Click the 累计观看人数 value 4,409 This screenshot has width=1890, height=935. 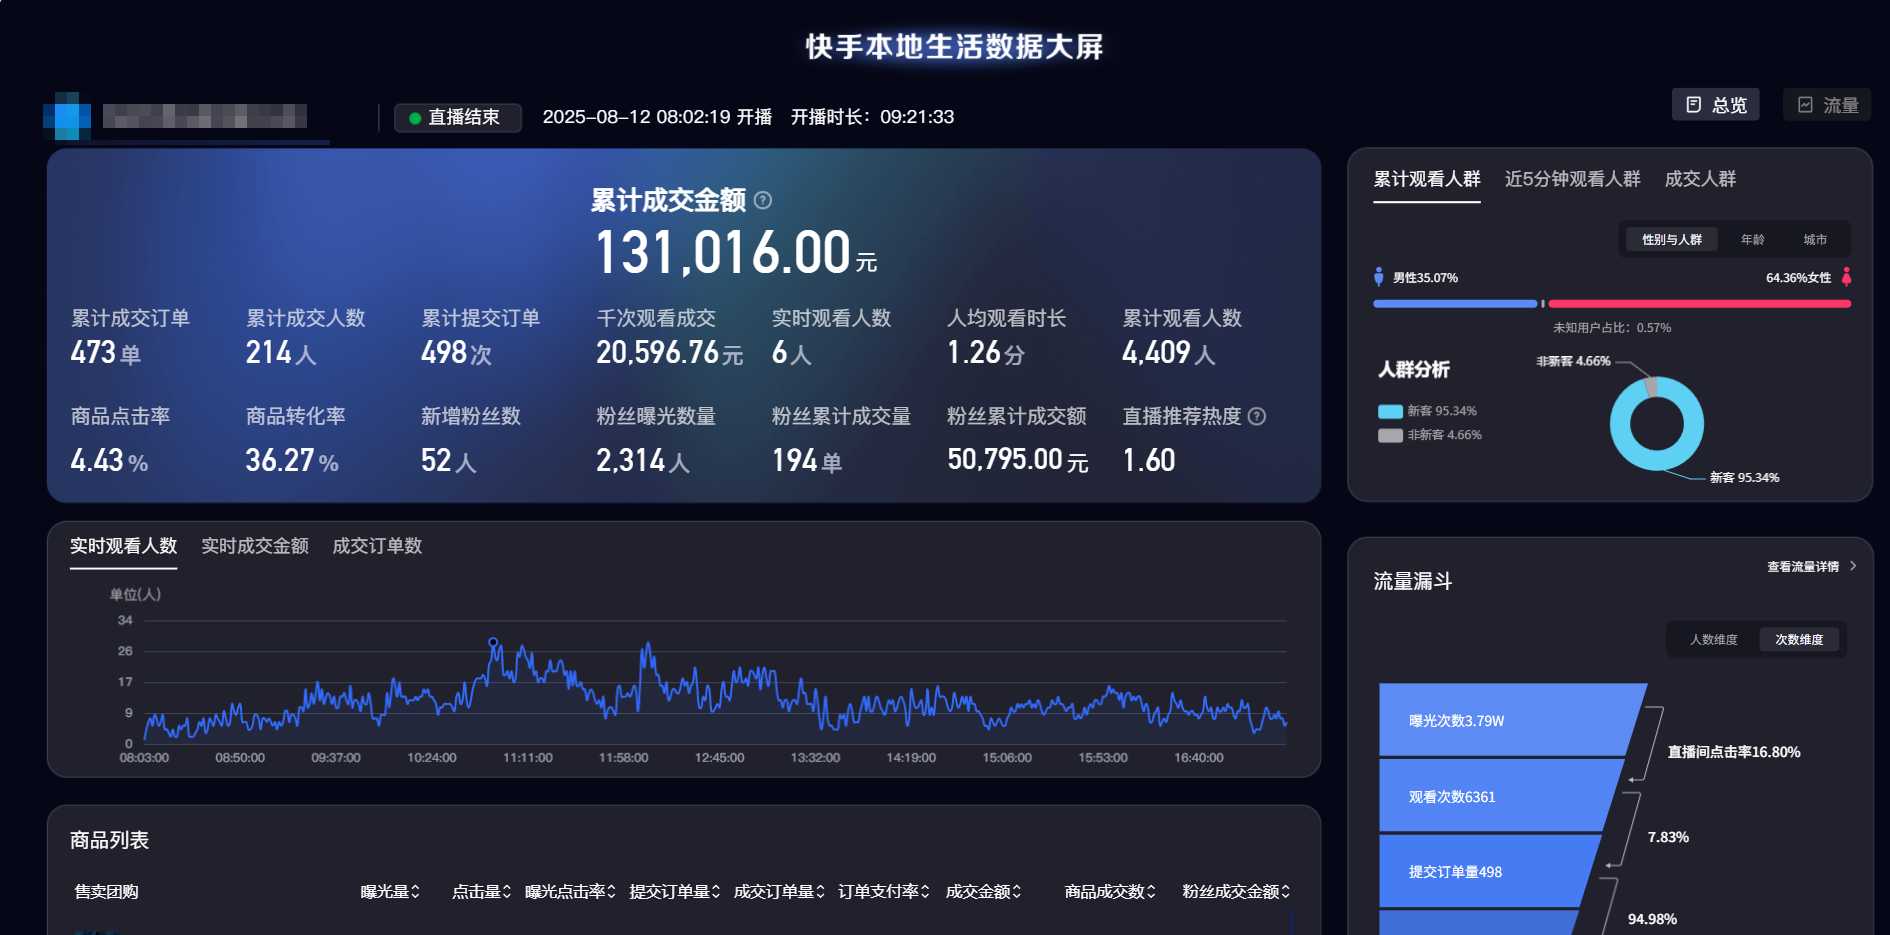(1156, 352)
